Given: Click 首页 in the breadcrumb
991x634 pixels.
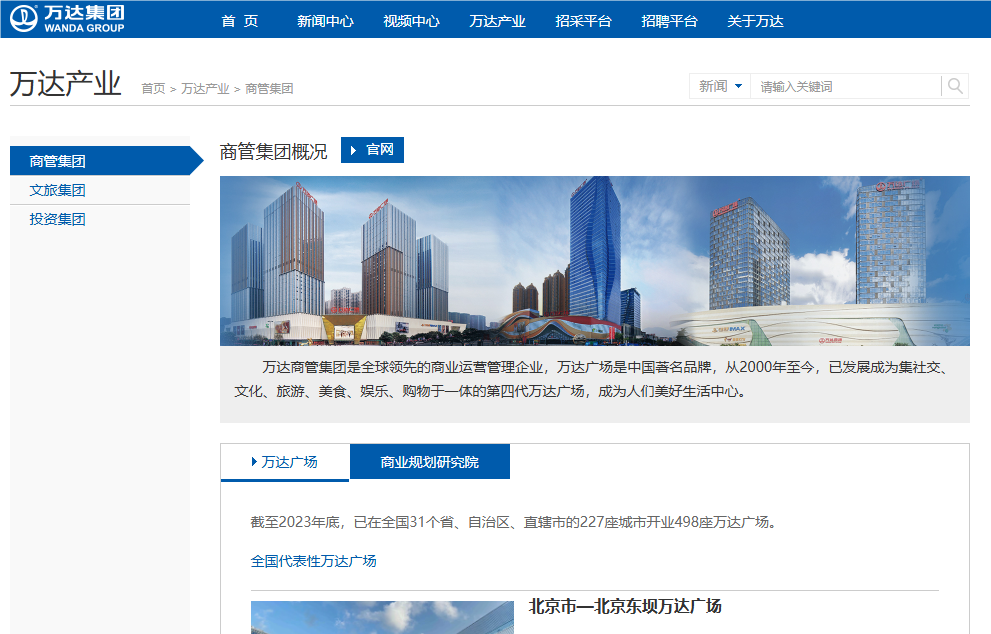Looking at the screenshot, I should pos(153,89).
